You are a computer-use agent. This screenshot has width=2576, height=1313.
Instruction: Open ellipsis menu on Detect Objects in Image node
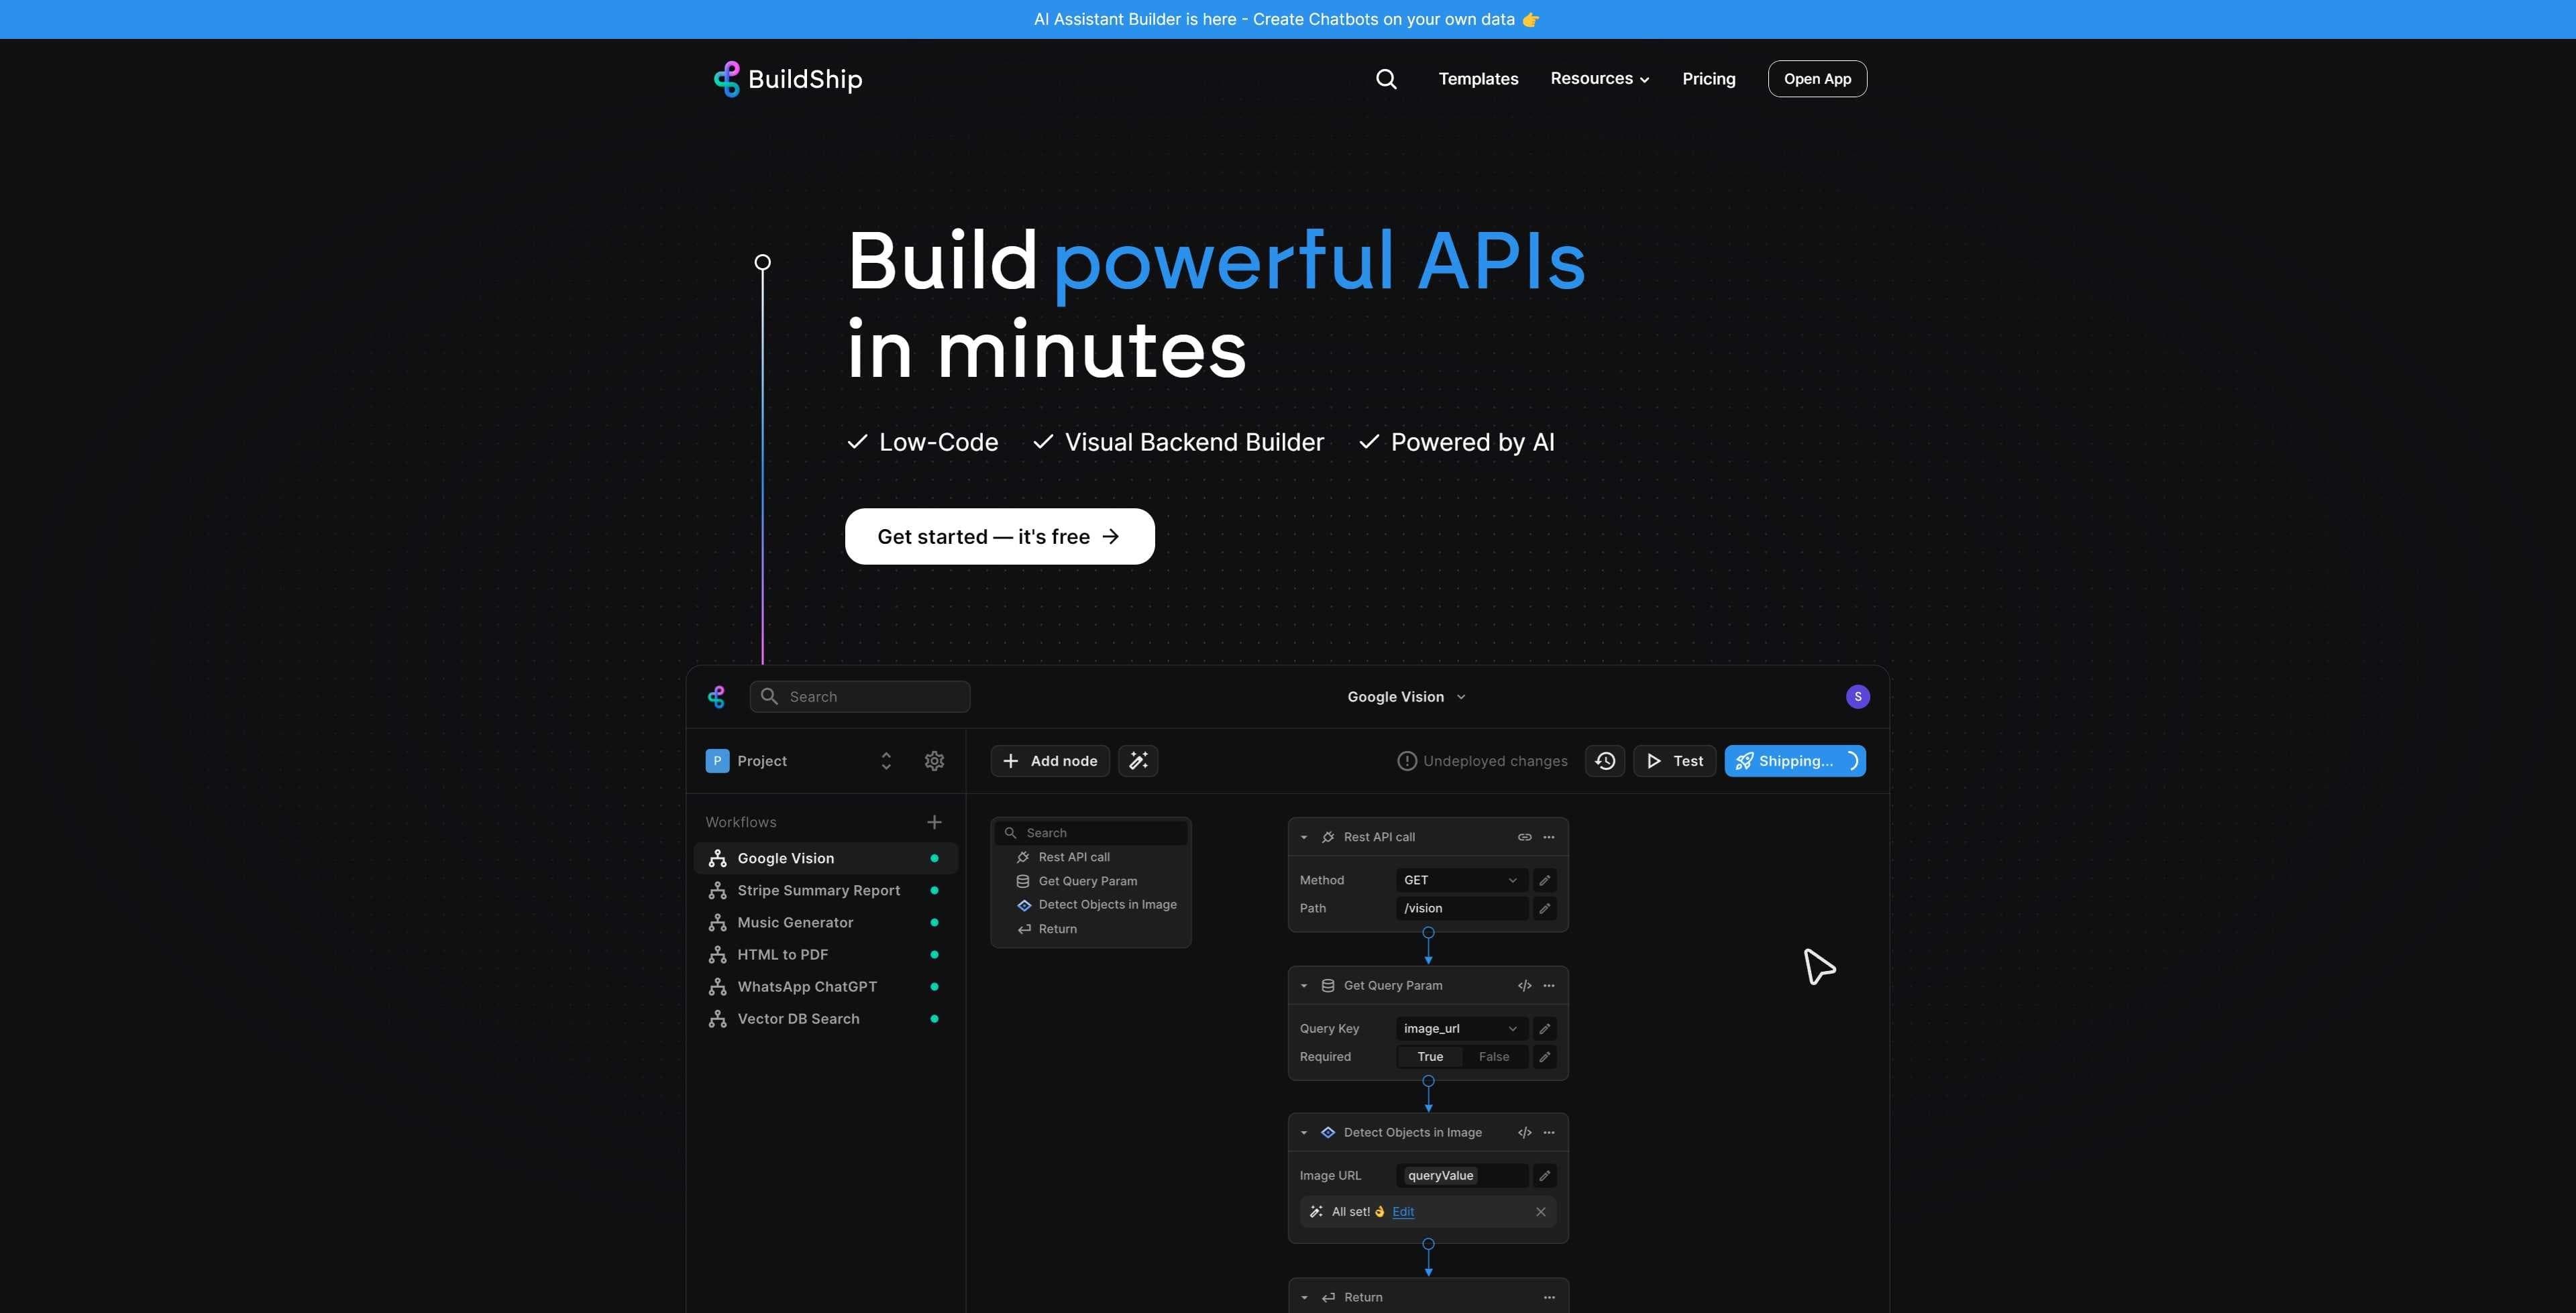1549,1132
